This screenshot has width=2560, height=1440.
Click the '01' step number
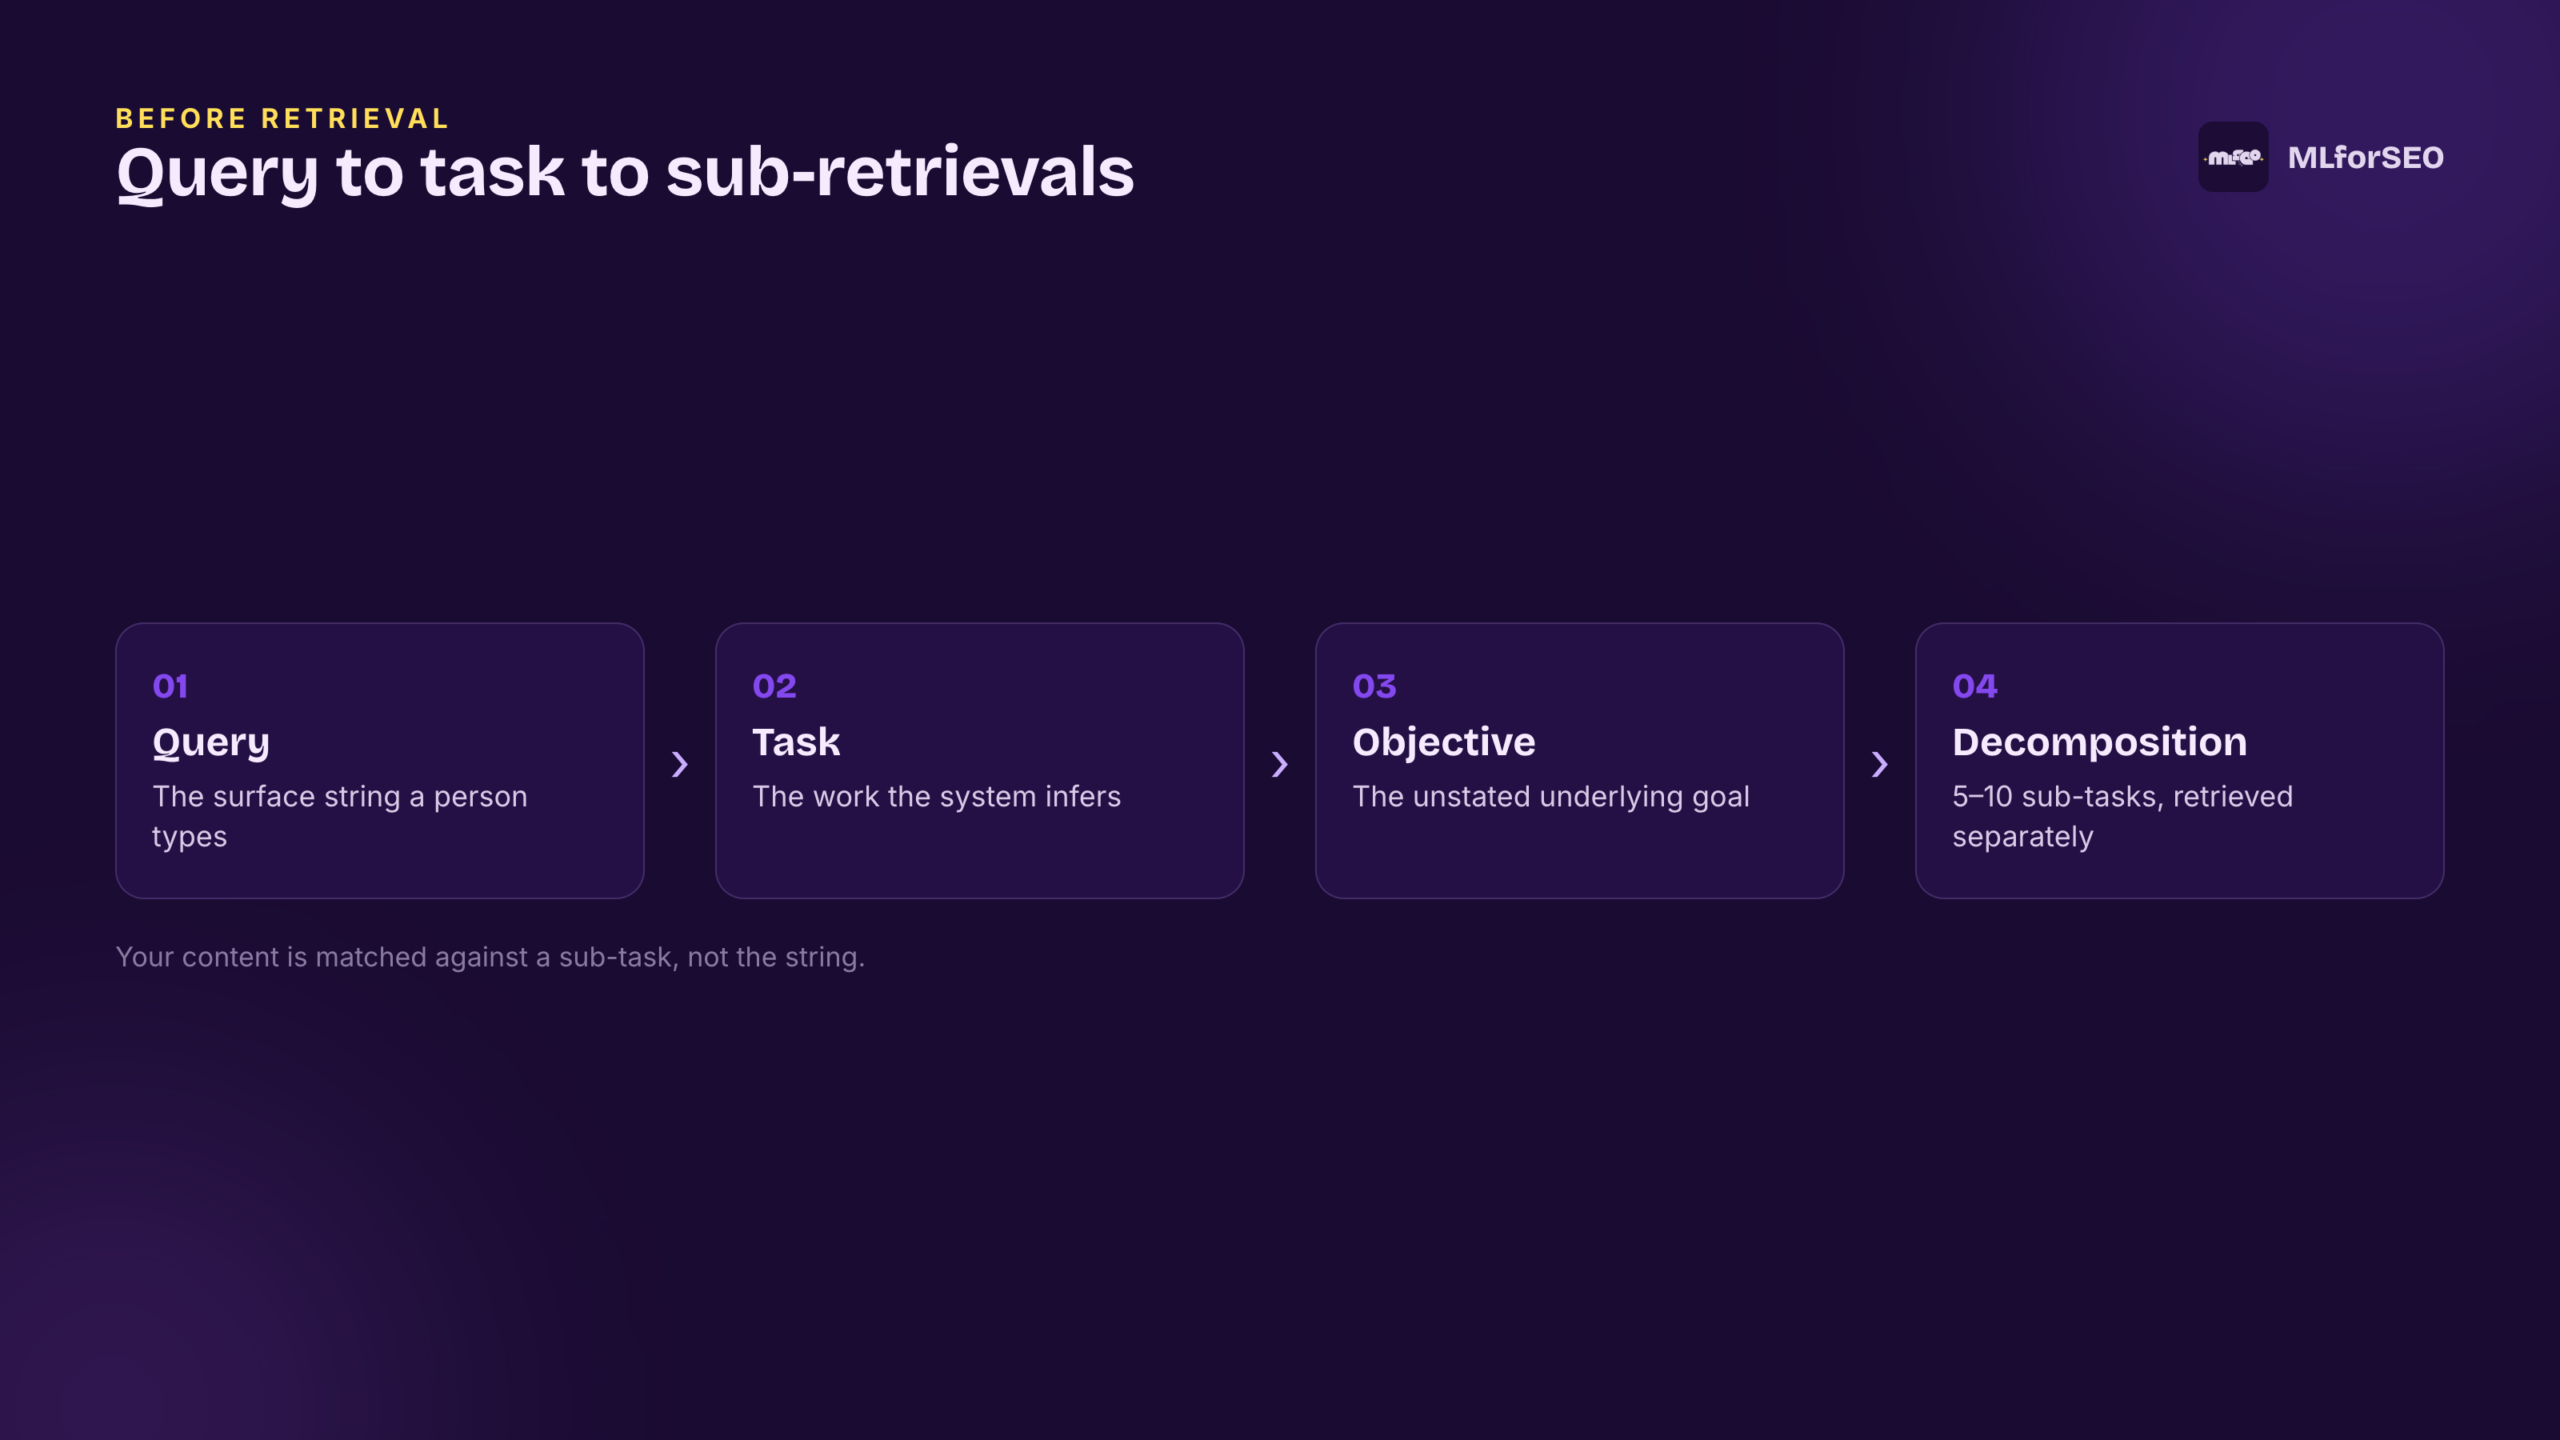coord(170,686)
